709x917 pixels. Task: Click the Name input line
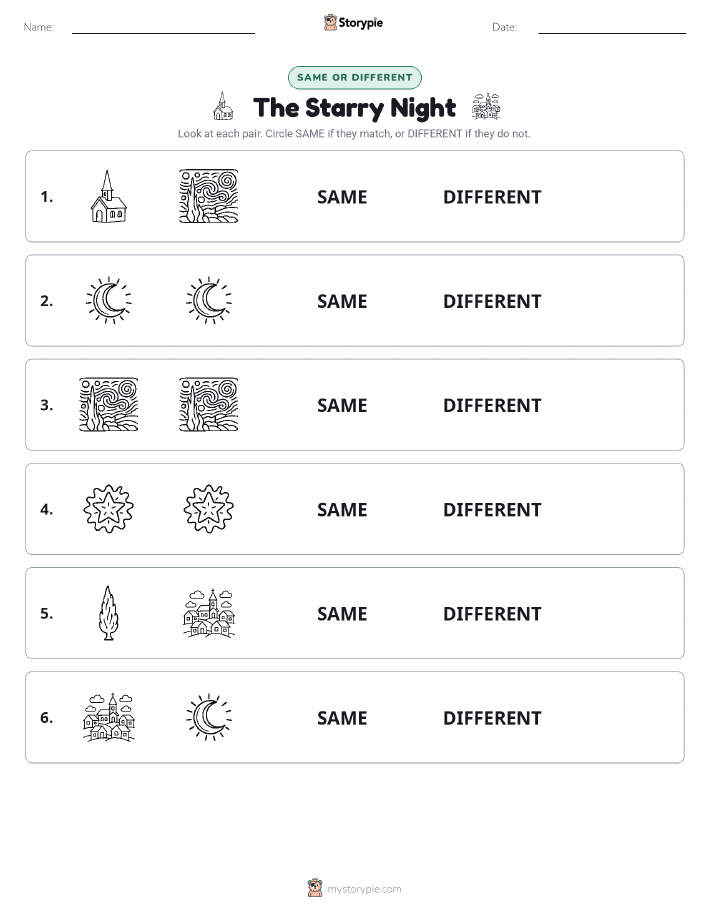(x=163, y=27)
